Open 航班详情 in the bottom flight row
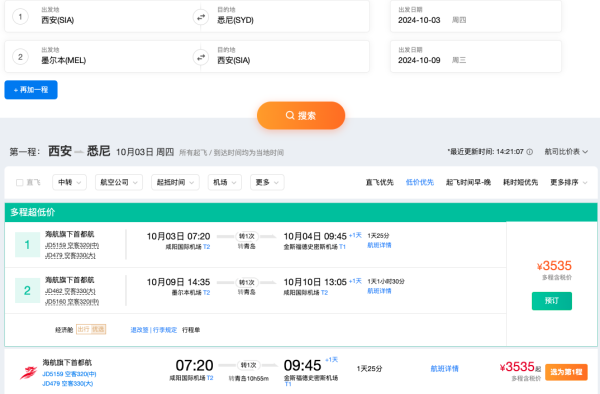Image resolution: width=600 pixels, height=394 pixels. pos(444,369)
